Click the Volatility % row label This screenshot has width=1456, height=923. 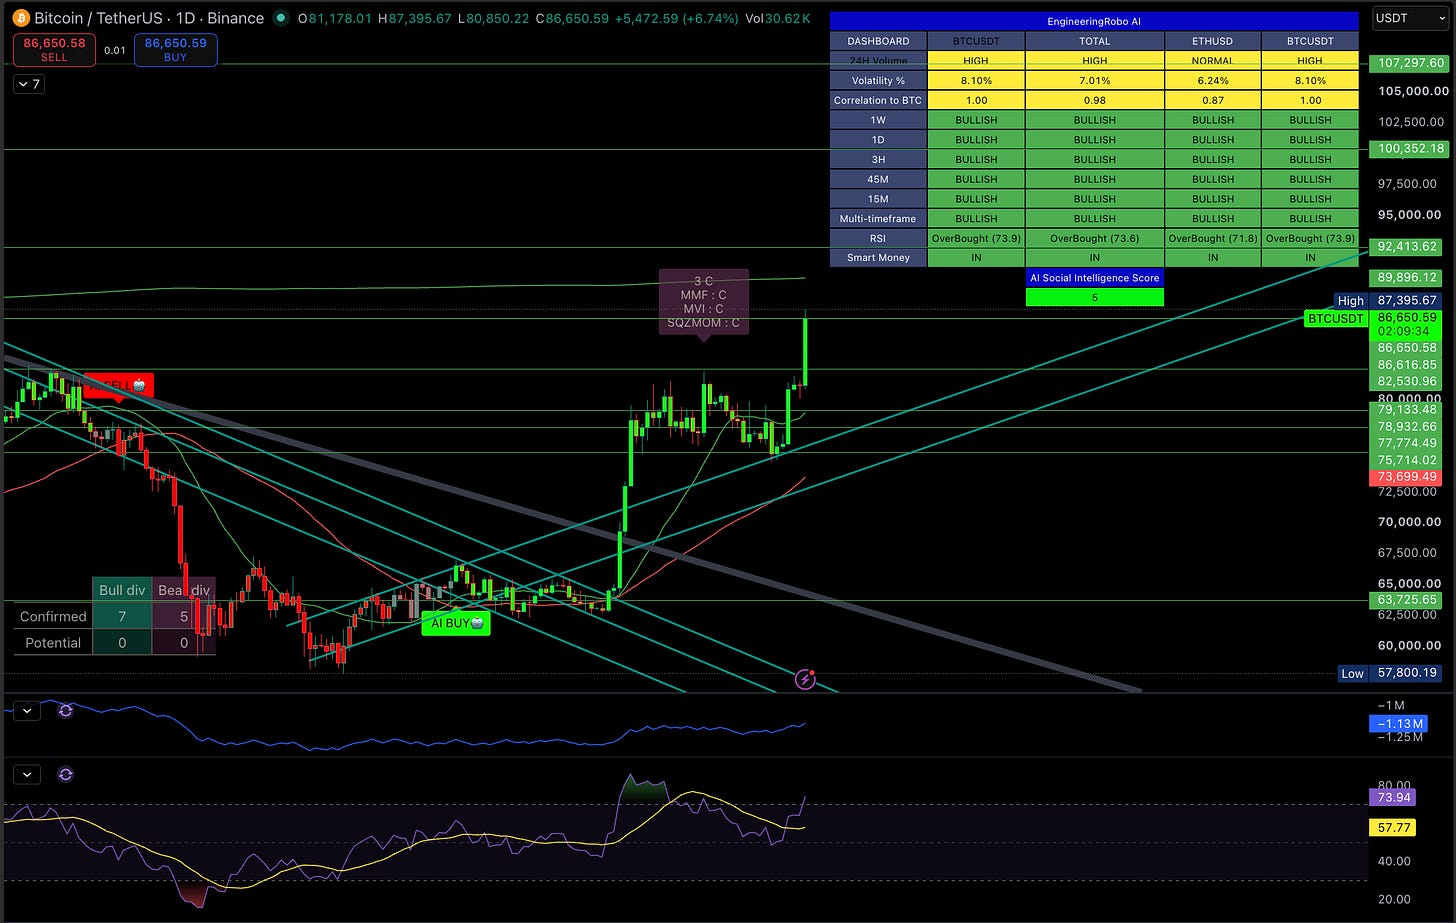(x=878, y=80)
